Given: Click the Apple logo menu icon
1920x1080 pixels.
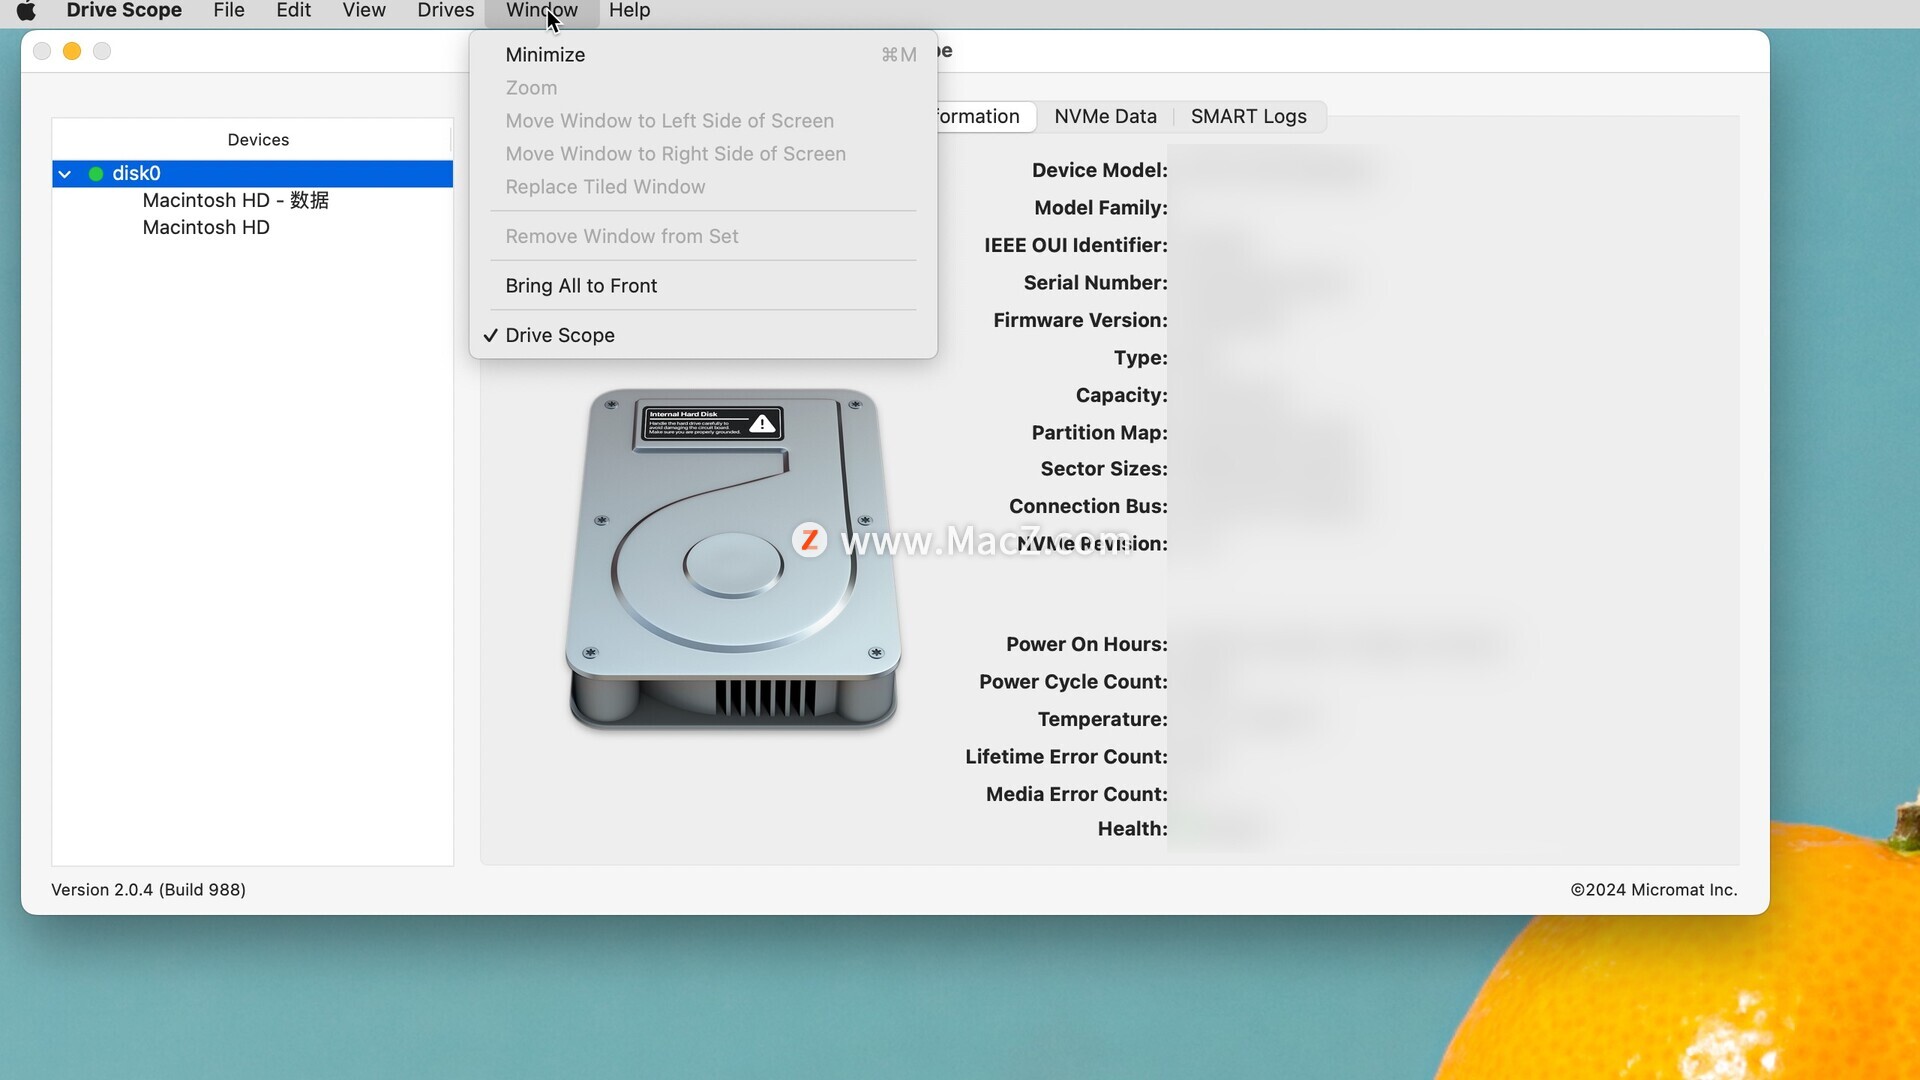Looking at the screenshot, I should tap(26, 11).
